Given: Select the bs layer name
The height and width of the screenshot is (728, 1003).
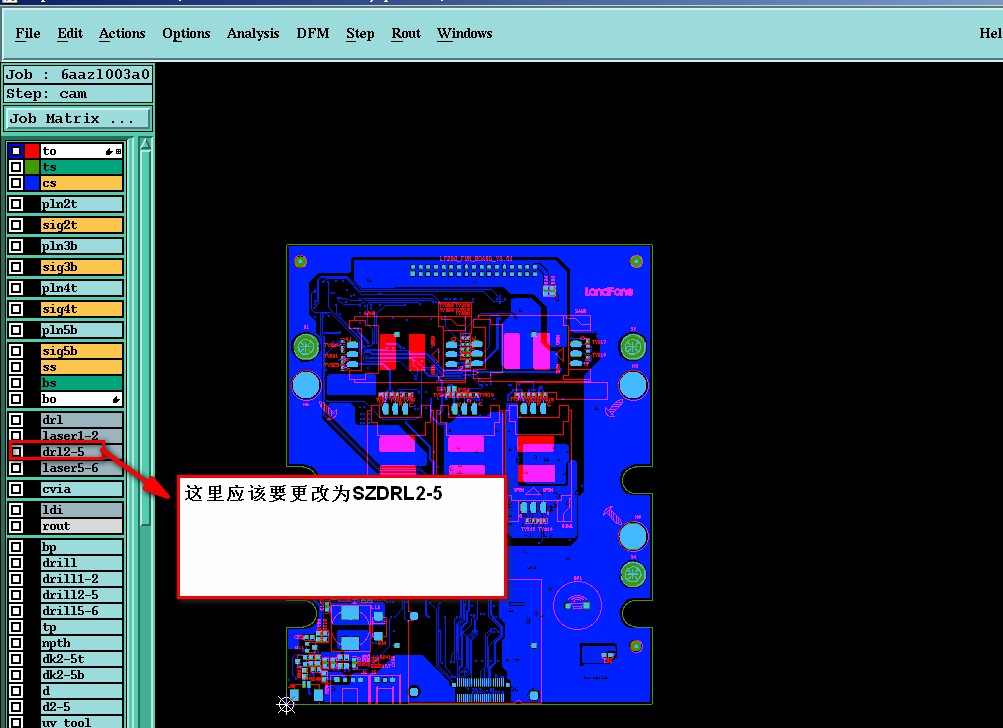Looking at the screenshot, I should [x=81, y=383].
